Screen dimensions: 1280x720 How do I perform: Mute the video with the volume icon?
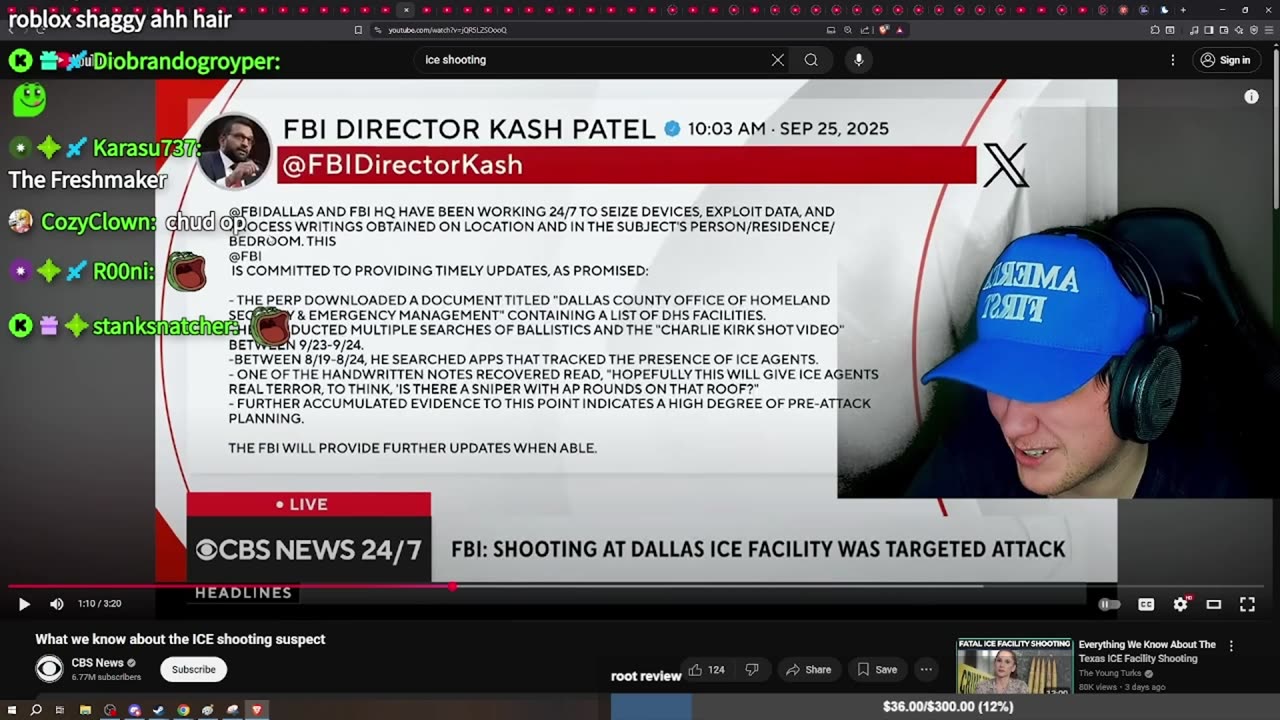[x=57, y=604]
